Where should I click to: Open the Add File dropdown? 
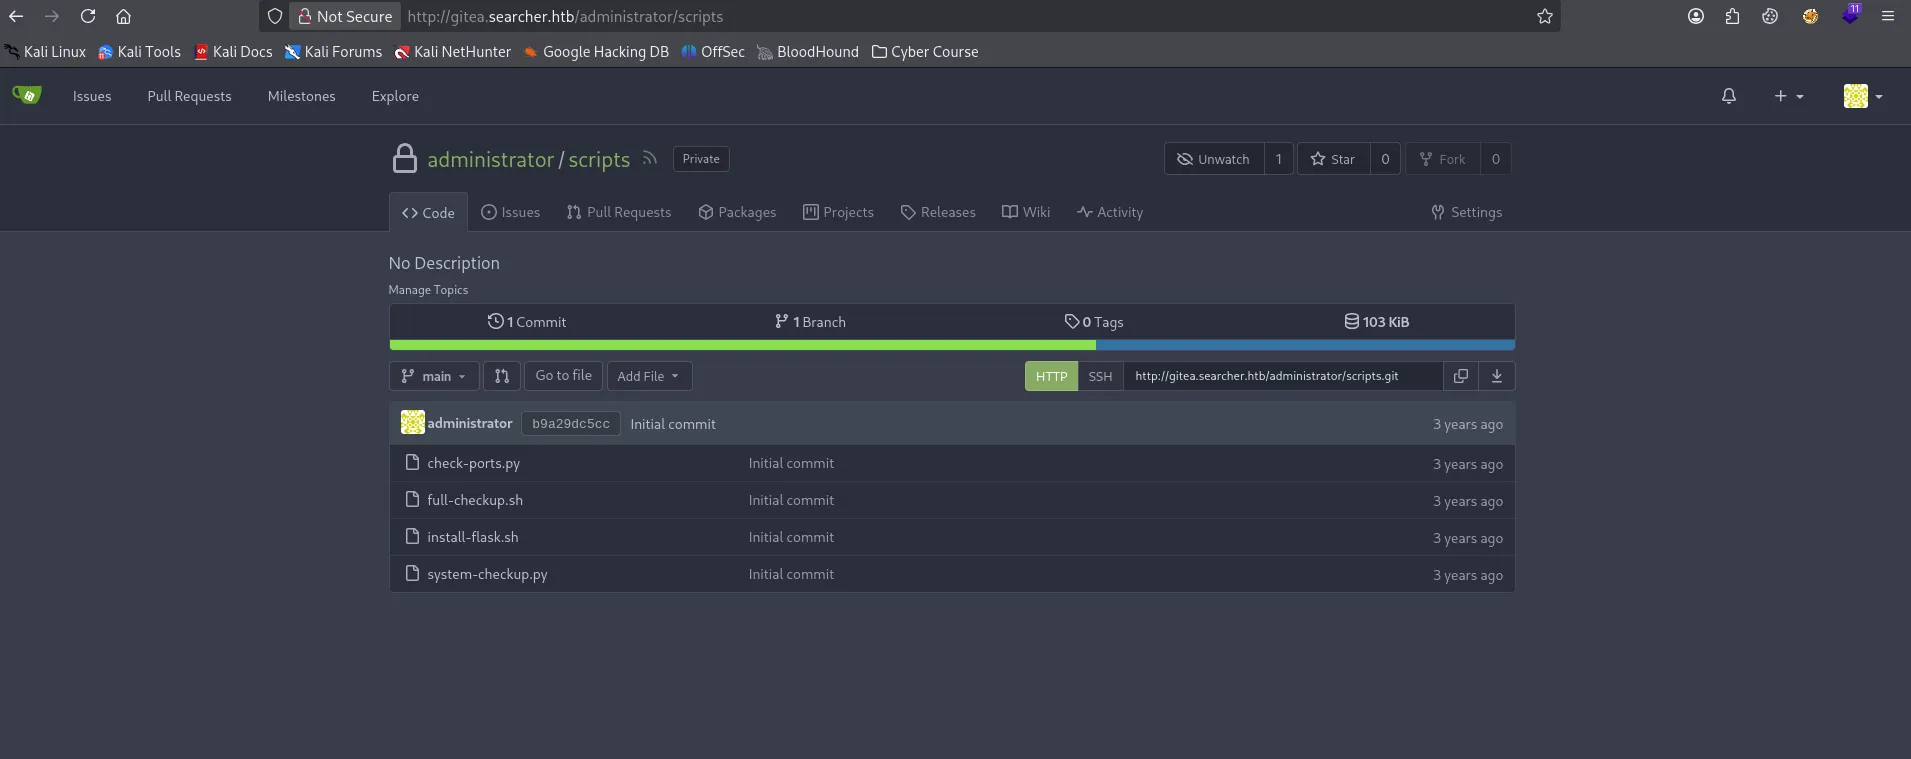[x=649, y=376]
